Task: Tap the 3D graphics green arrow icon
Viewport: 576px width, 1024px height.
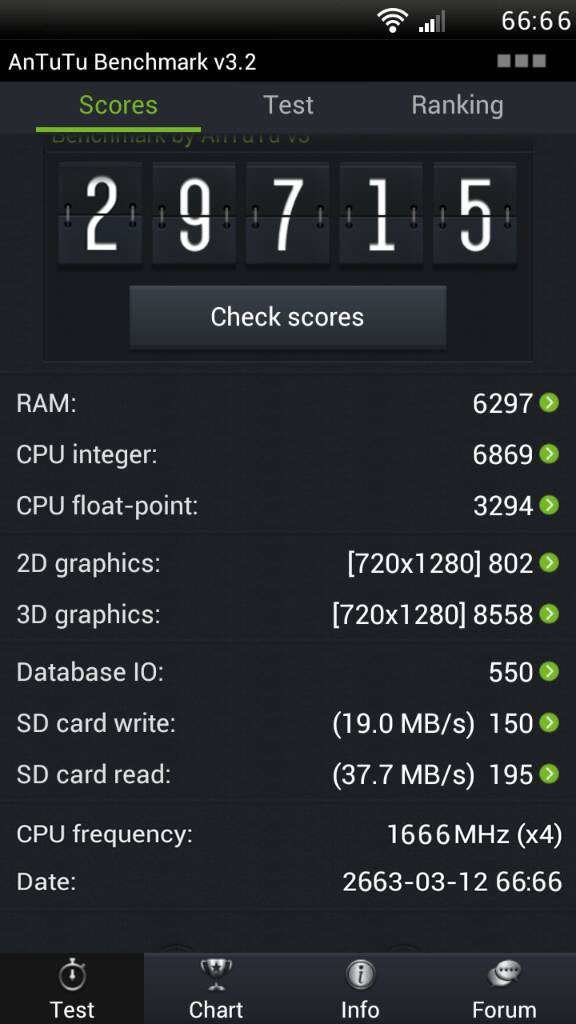Action: (x=549, y=614)
